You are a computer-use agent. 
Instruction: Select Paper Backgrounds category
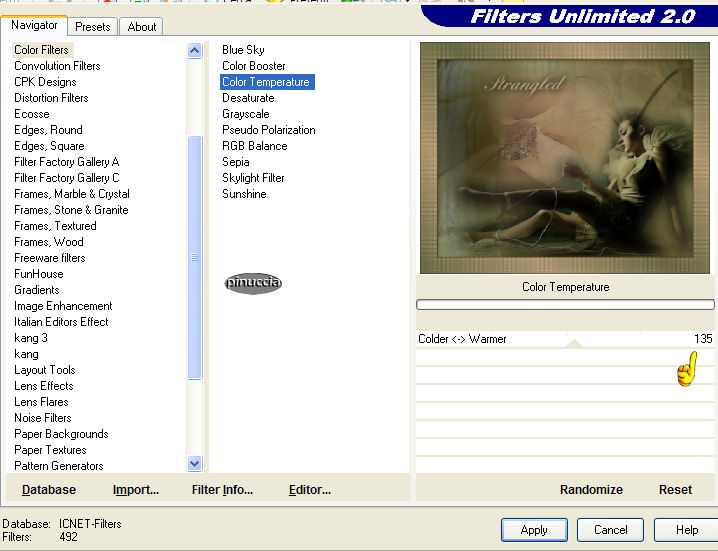(61, 434)
